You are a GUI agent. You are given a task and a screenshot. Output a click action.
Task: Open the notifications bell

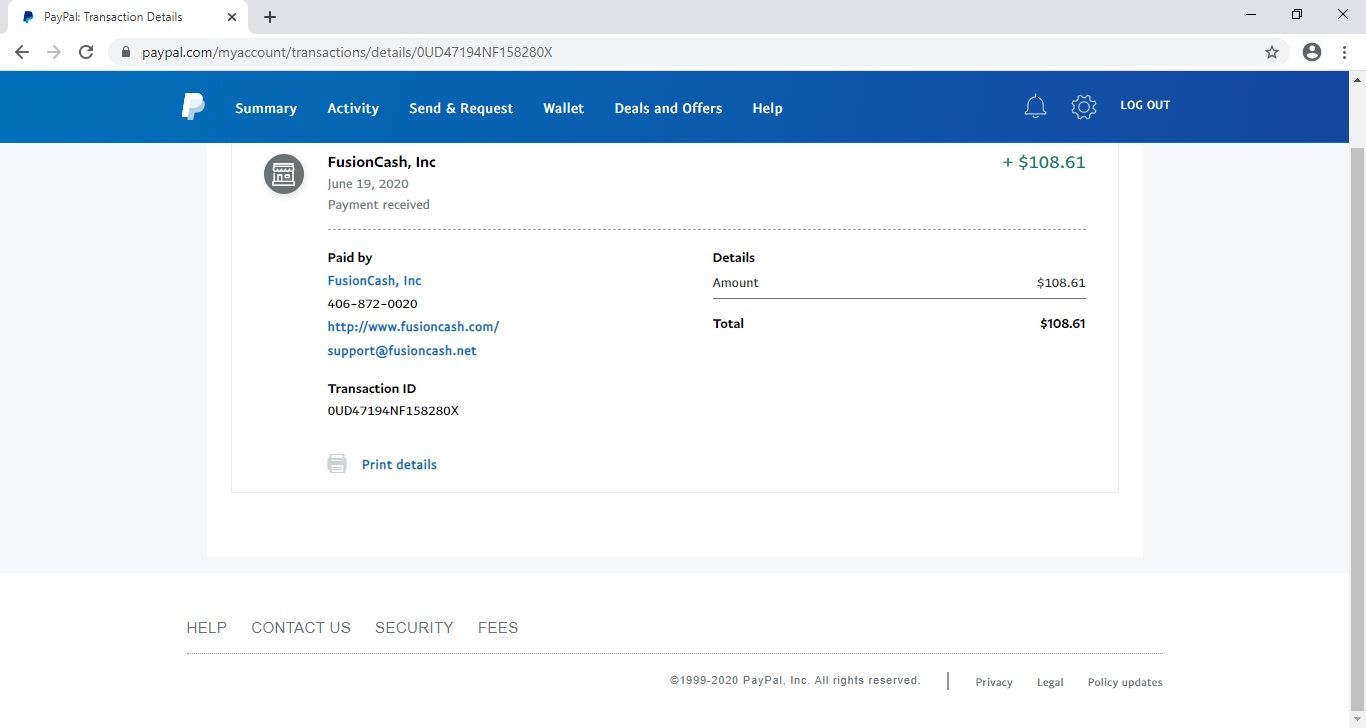click(1035, 107)
